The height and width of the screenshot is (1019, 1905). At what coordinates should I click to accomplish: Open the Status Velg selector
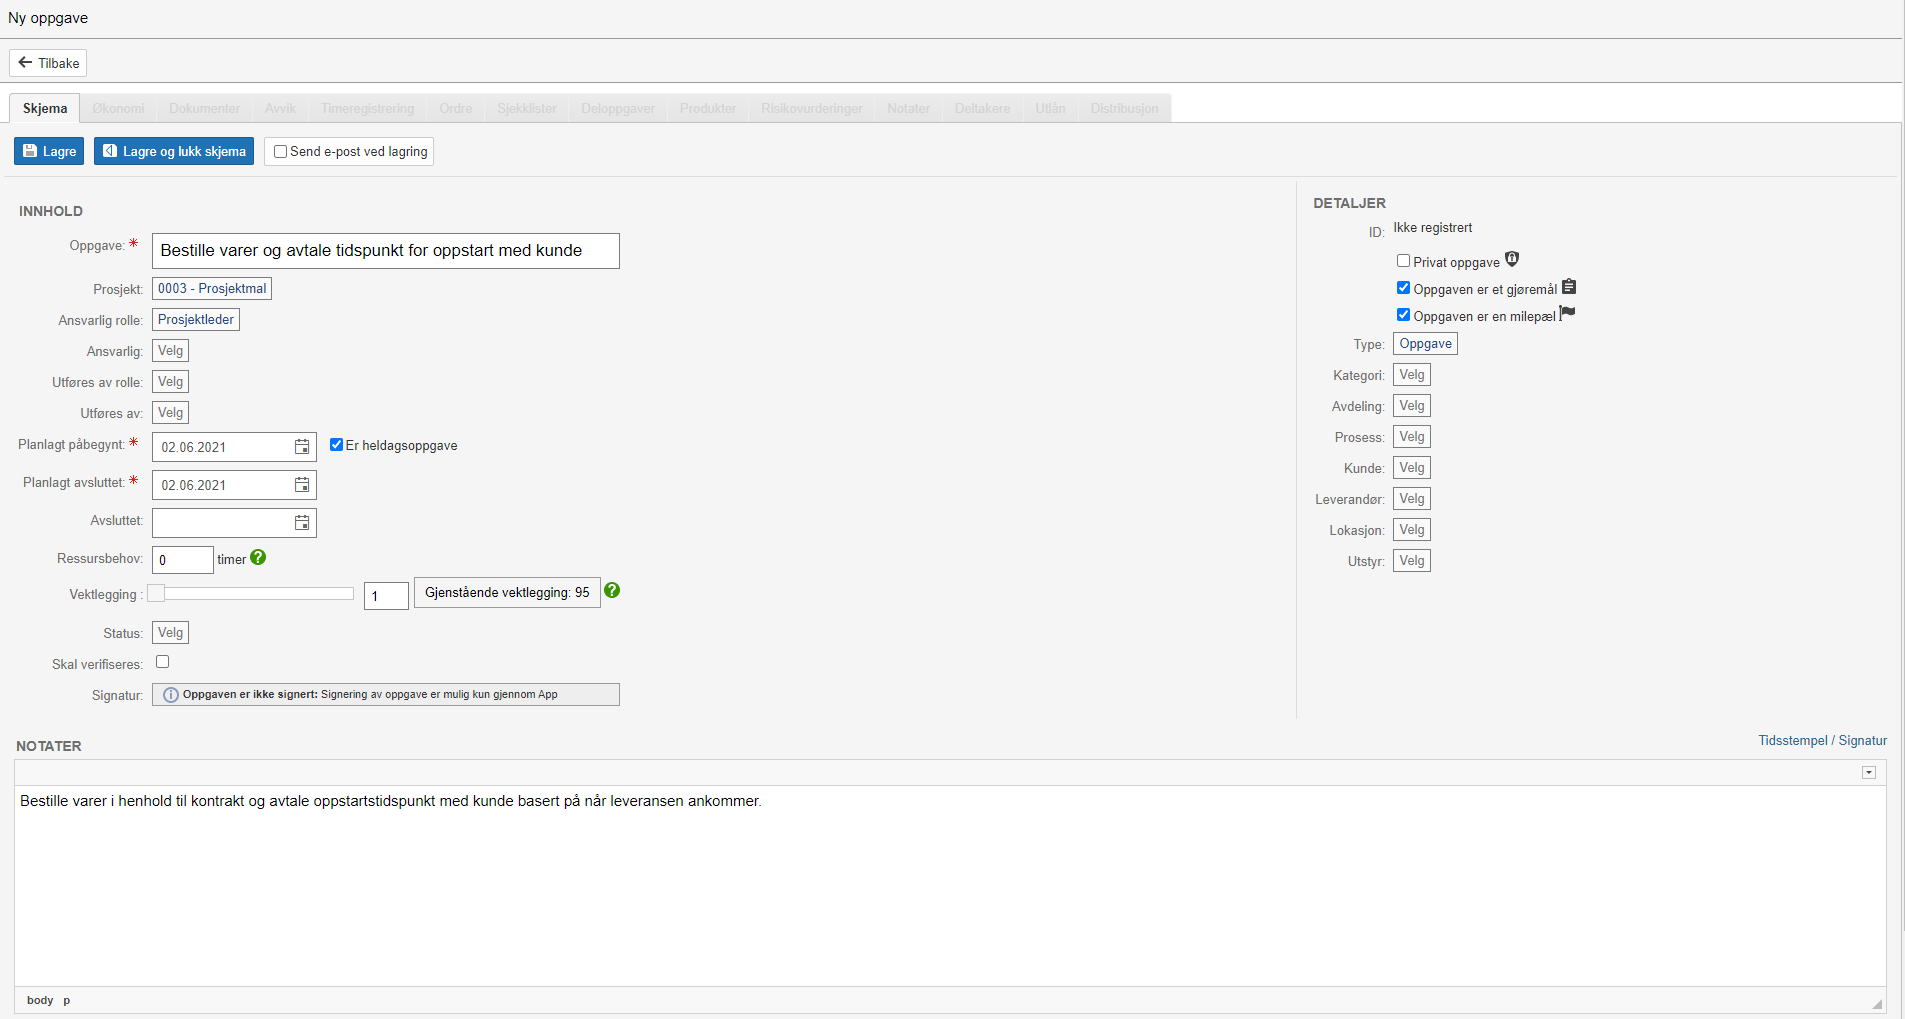coord(170,633)
